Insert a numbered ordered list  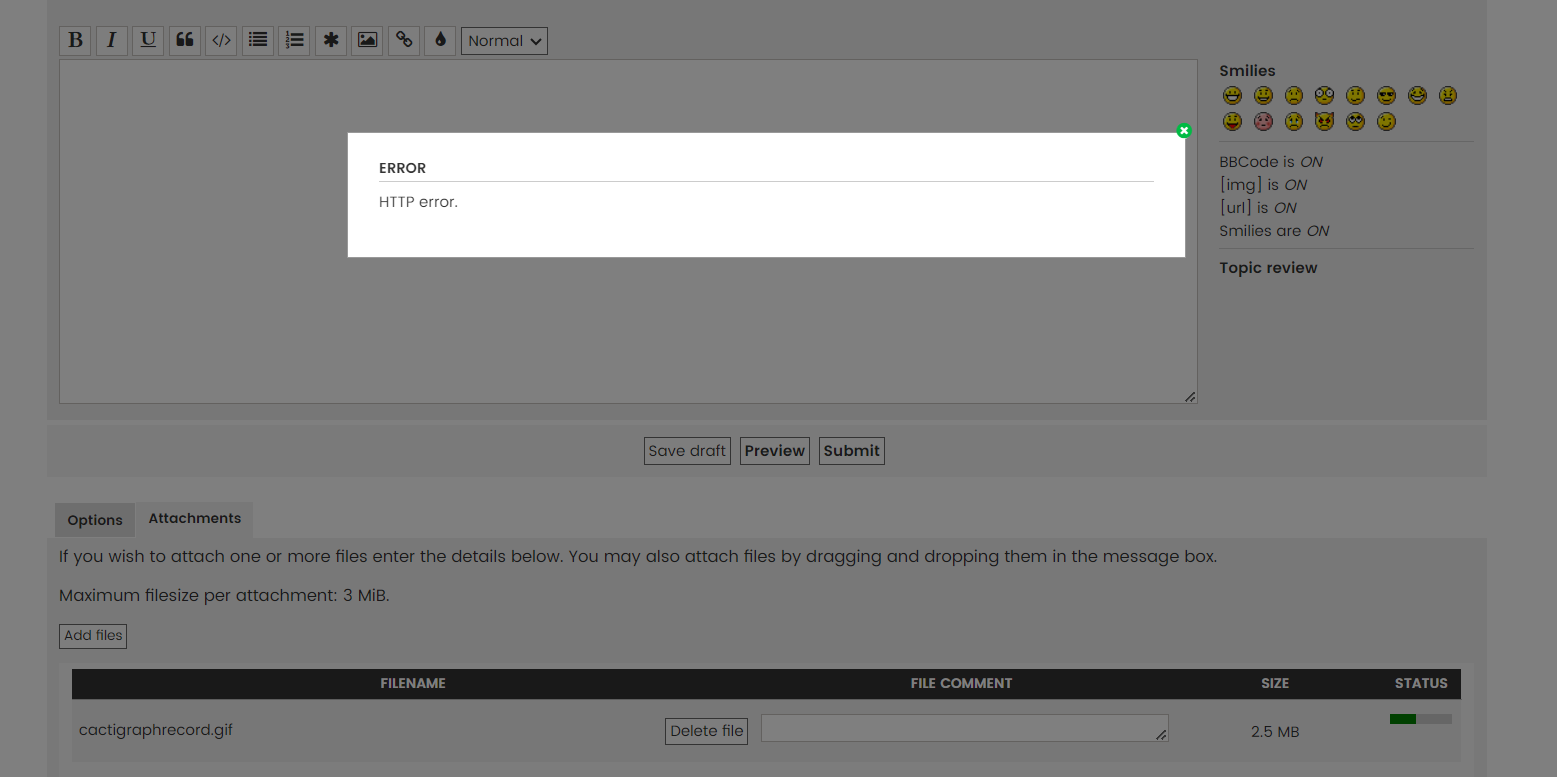coord(294,41)
